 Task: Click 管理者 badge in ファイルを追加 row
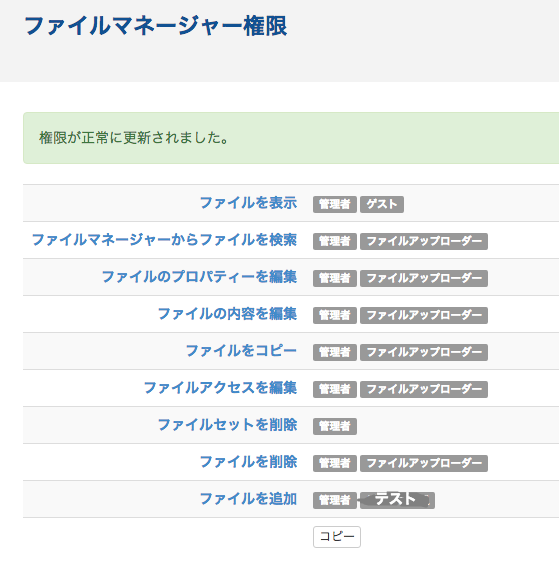click(x=335, y=500)
